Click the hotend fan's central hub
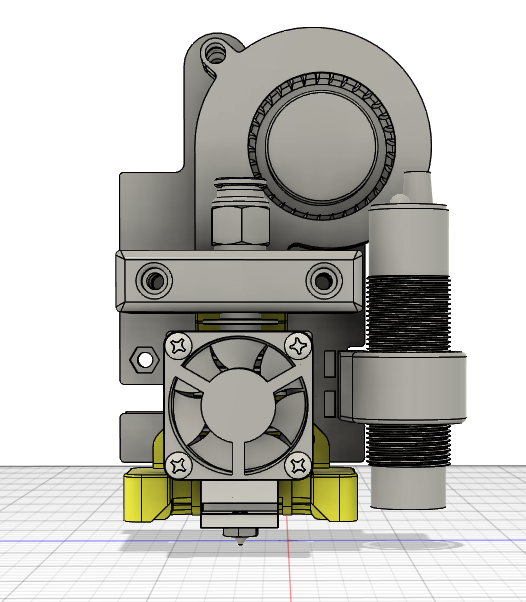The image size is (526, 602). (238, 406)
